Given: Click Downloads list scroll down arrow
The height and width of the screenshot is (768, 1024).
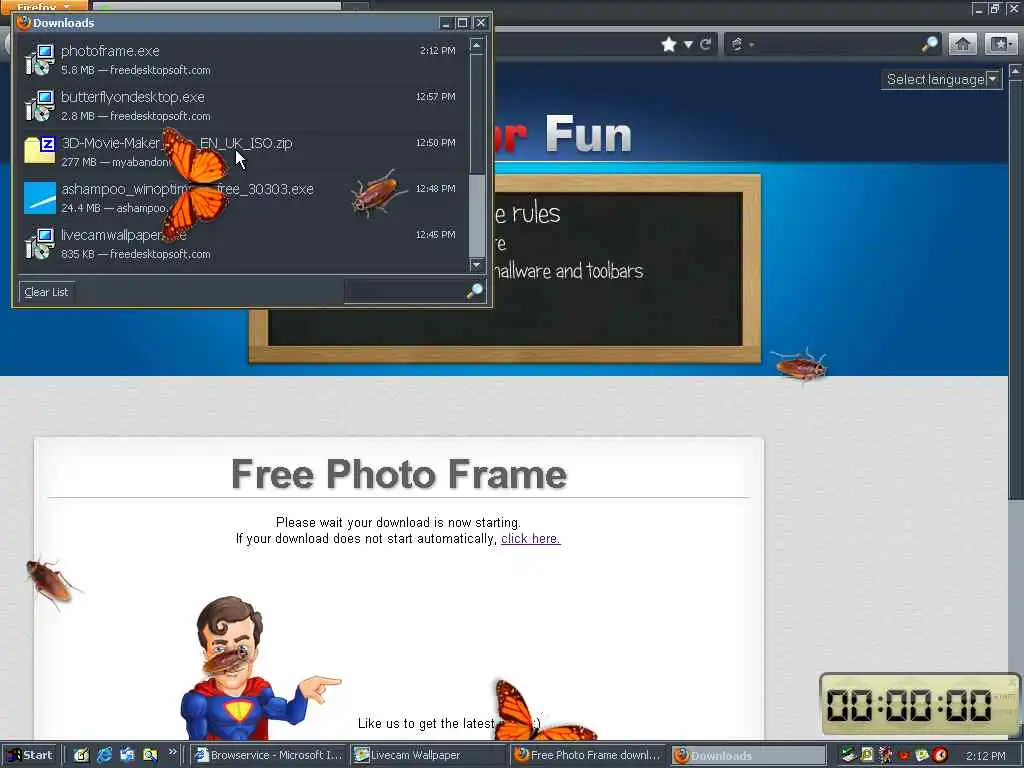Looking at the screenshot, I should [477, 264].
